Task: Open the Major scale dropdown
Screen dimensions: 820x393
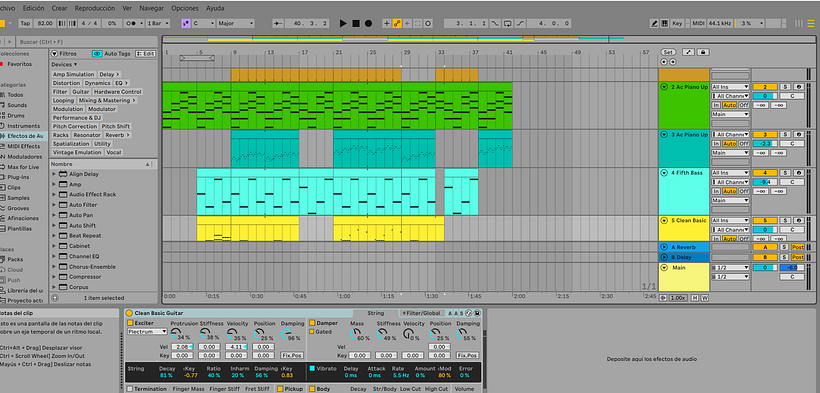Action: click(235, 24)
